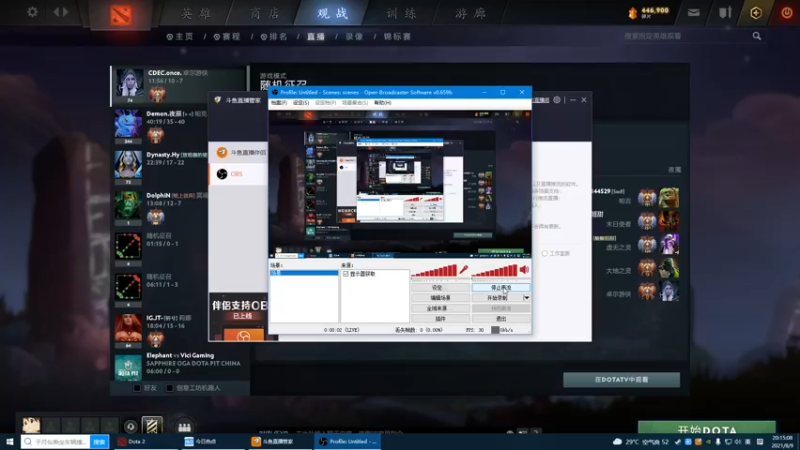
Task: Toggle the workshop bots checkbox
Action: coord(169,388)
